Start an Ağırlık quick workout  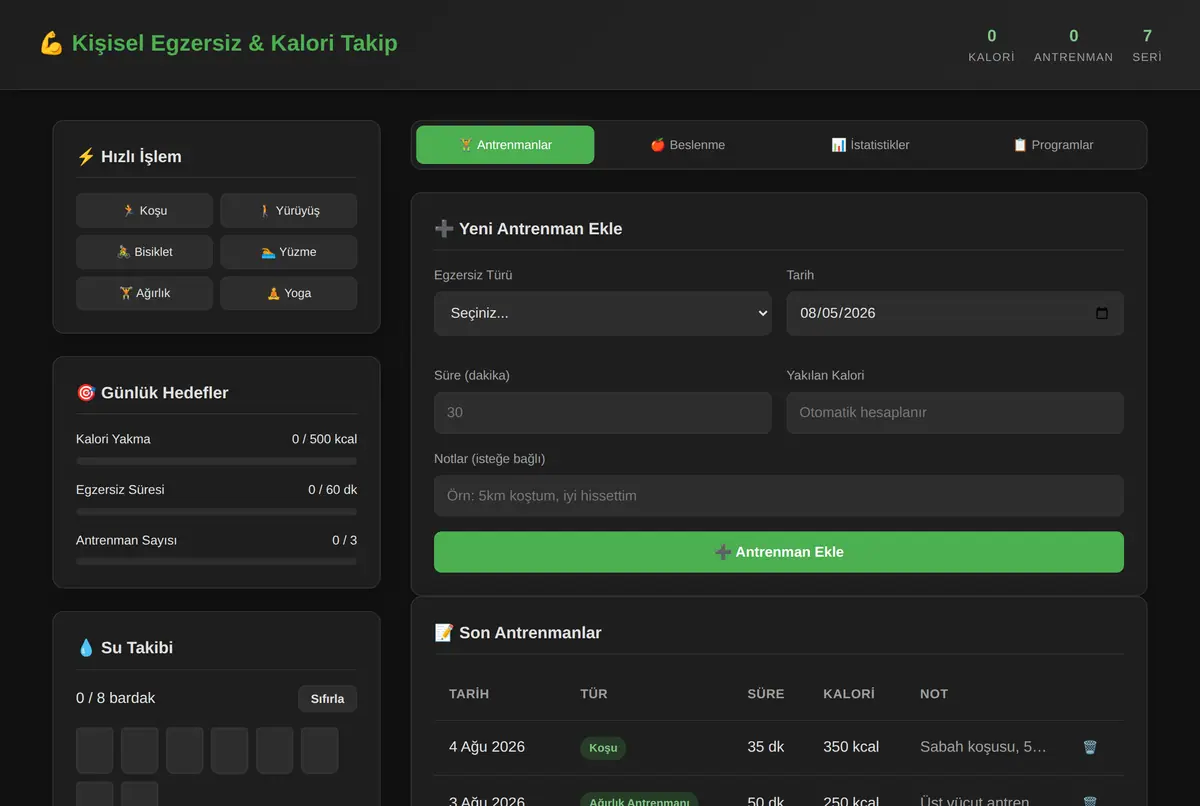tap(144, 293)
